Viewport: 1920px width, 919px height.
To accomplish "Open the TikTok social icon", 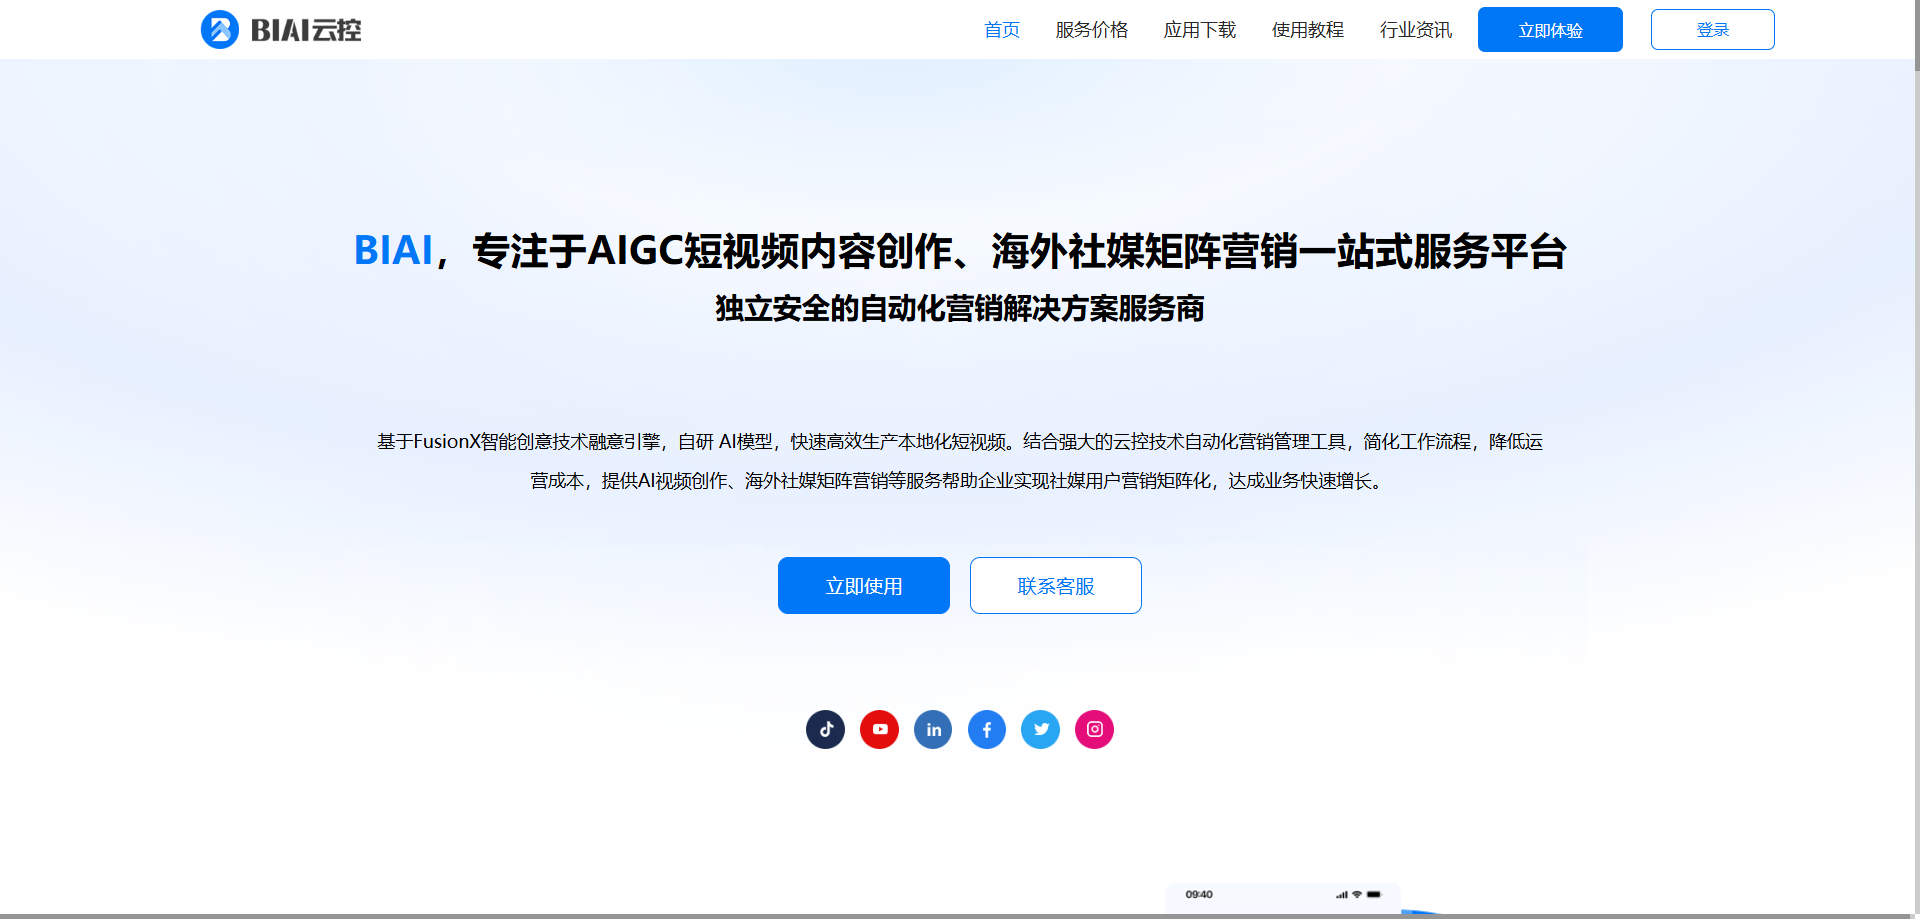I will pos(825,729).
